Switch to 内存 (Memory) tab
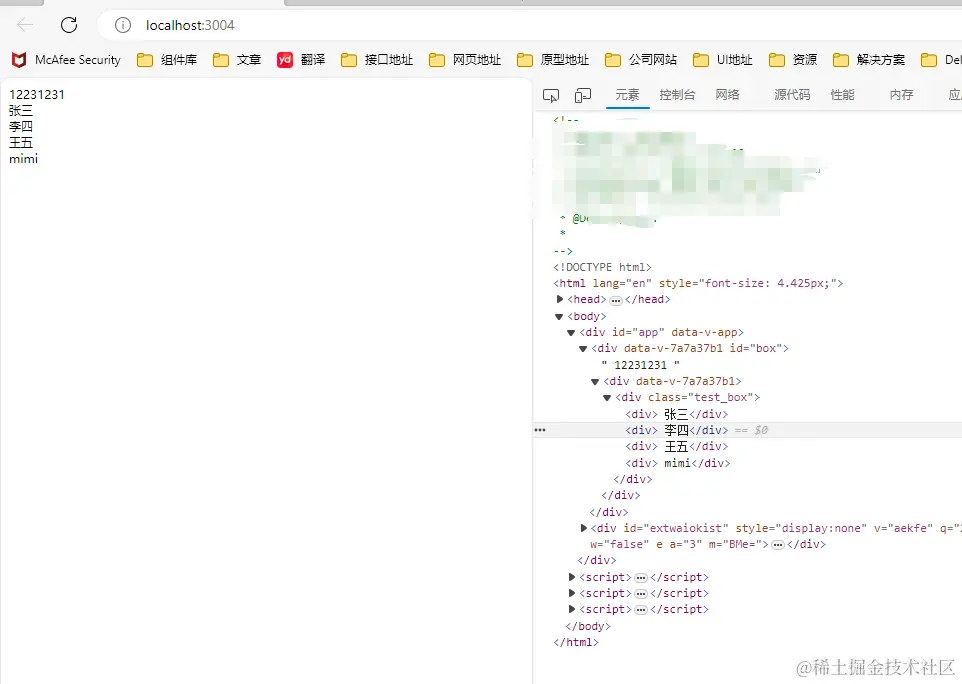The image size is (962, 684). 901,94
